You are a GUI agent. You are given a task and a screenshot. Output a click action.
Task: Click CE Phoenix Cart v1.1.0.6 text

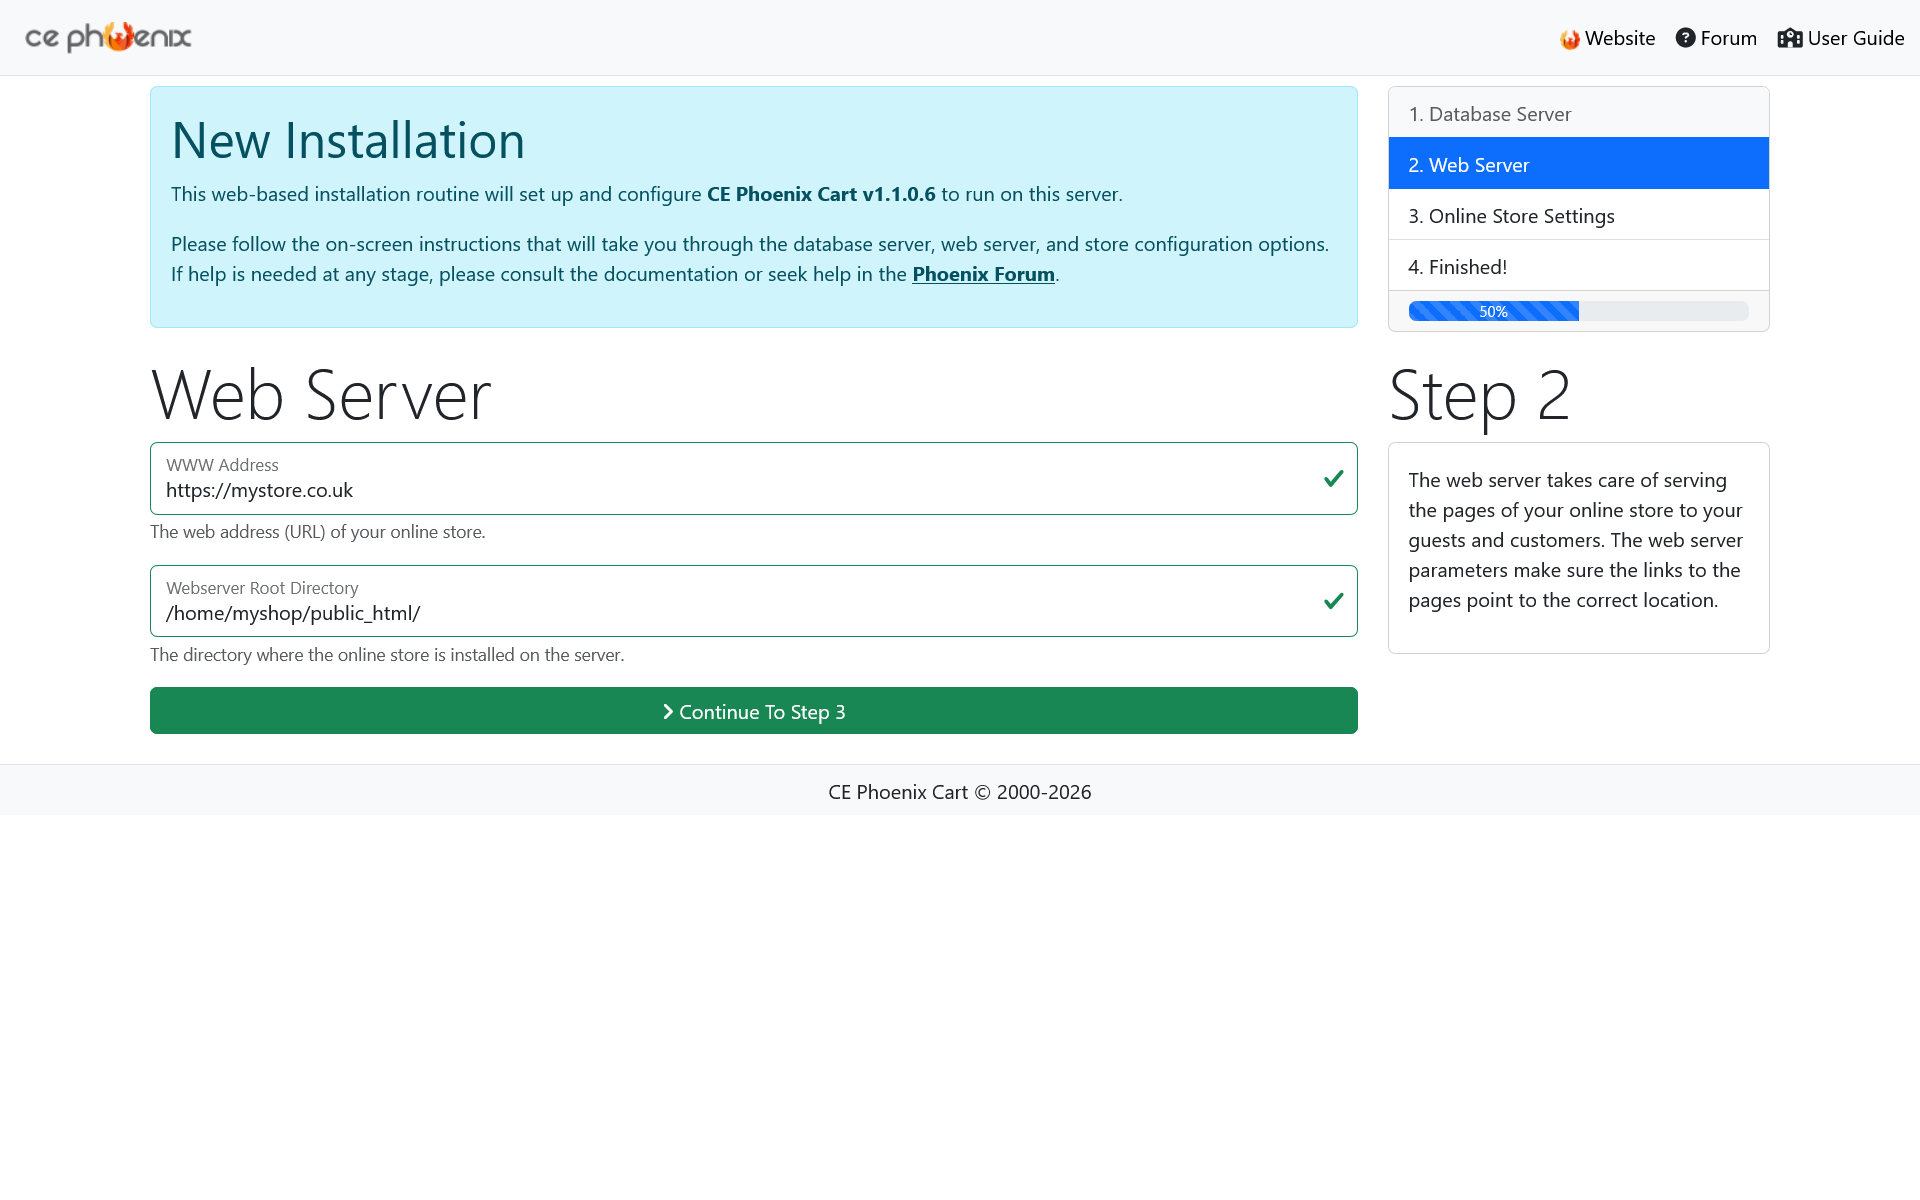pos(821,194)
